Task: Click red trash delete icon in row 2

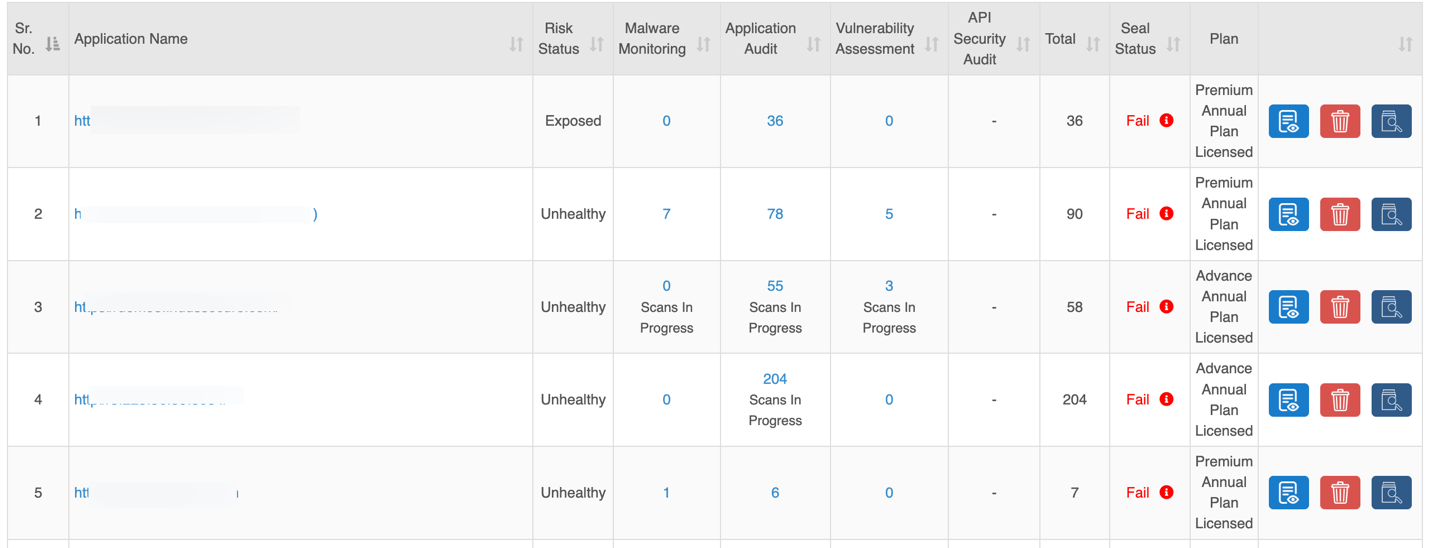Action: tap(1340, 214)
